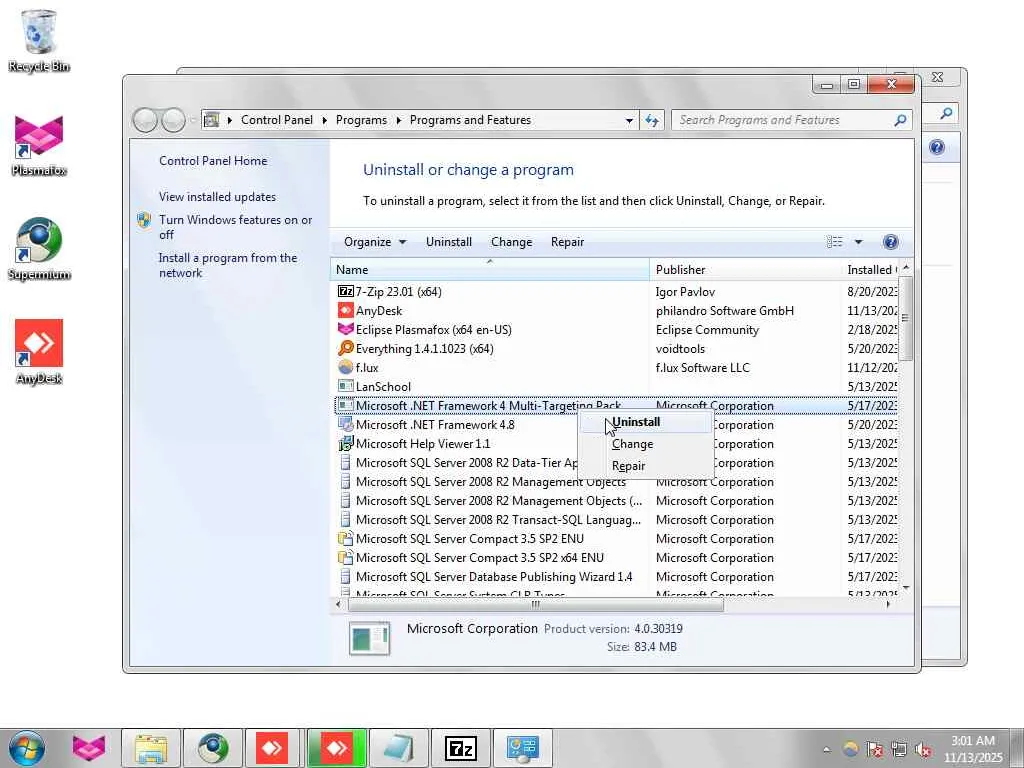Open the Plasmafox desktop shortcut

(x=39, y=145)
